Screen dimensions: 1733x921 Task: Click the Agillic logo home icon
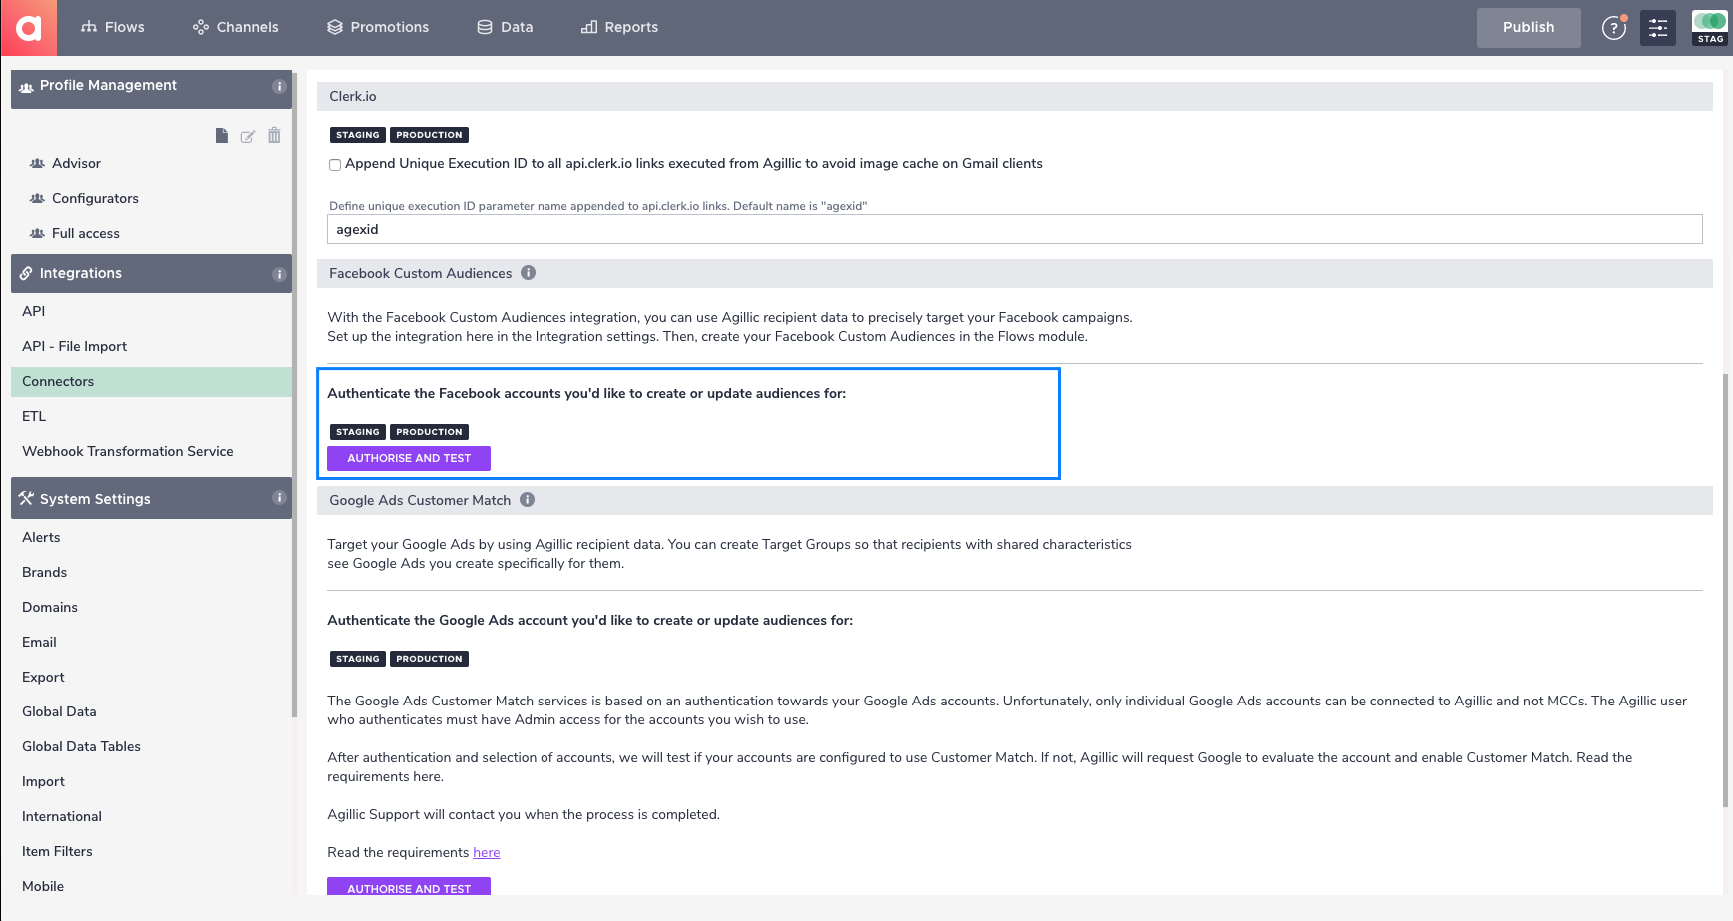28,27
